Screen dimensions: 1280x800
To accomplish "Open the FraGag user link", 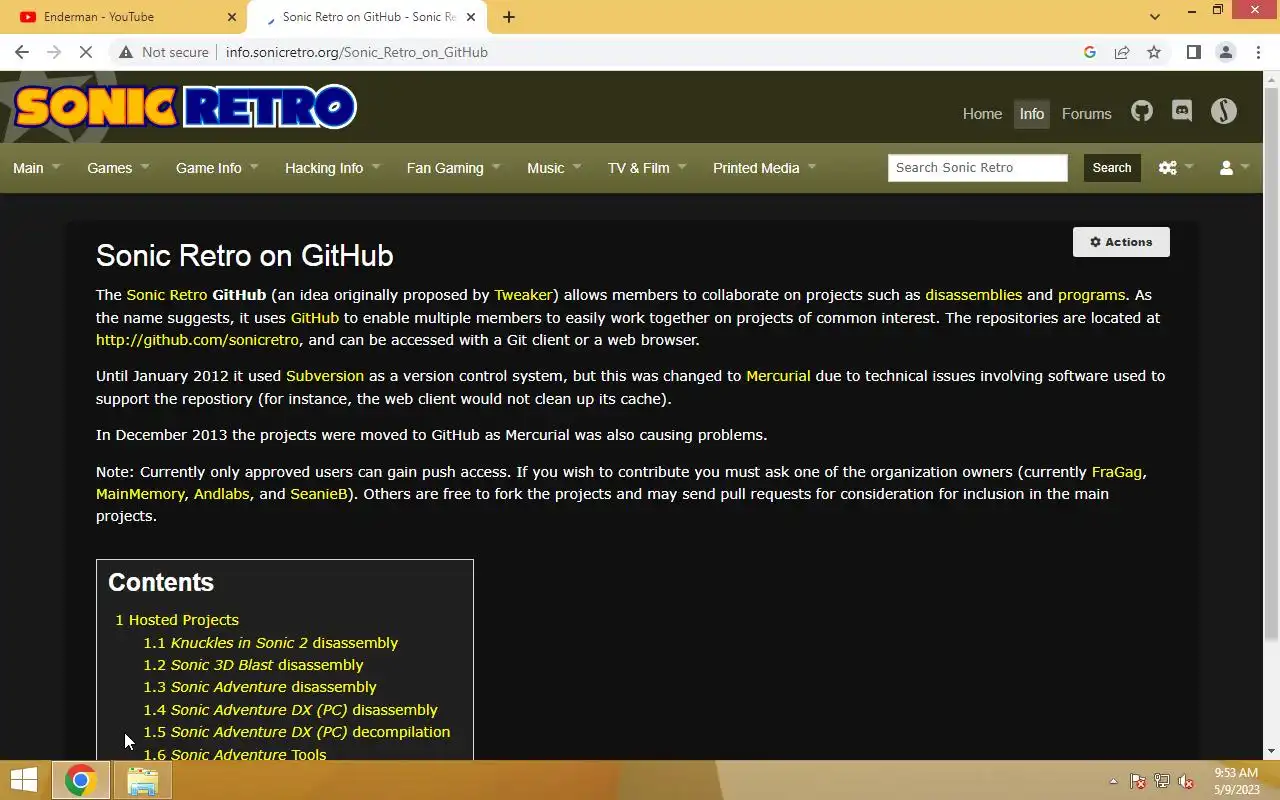I will pos(1117,472).
